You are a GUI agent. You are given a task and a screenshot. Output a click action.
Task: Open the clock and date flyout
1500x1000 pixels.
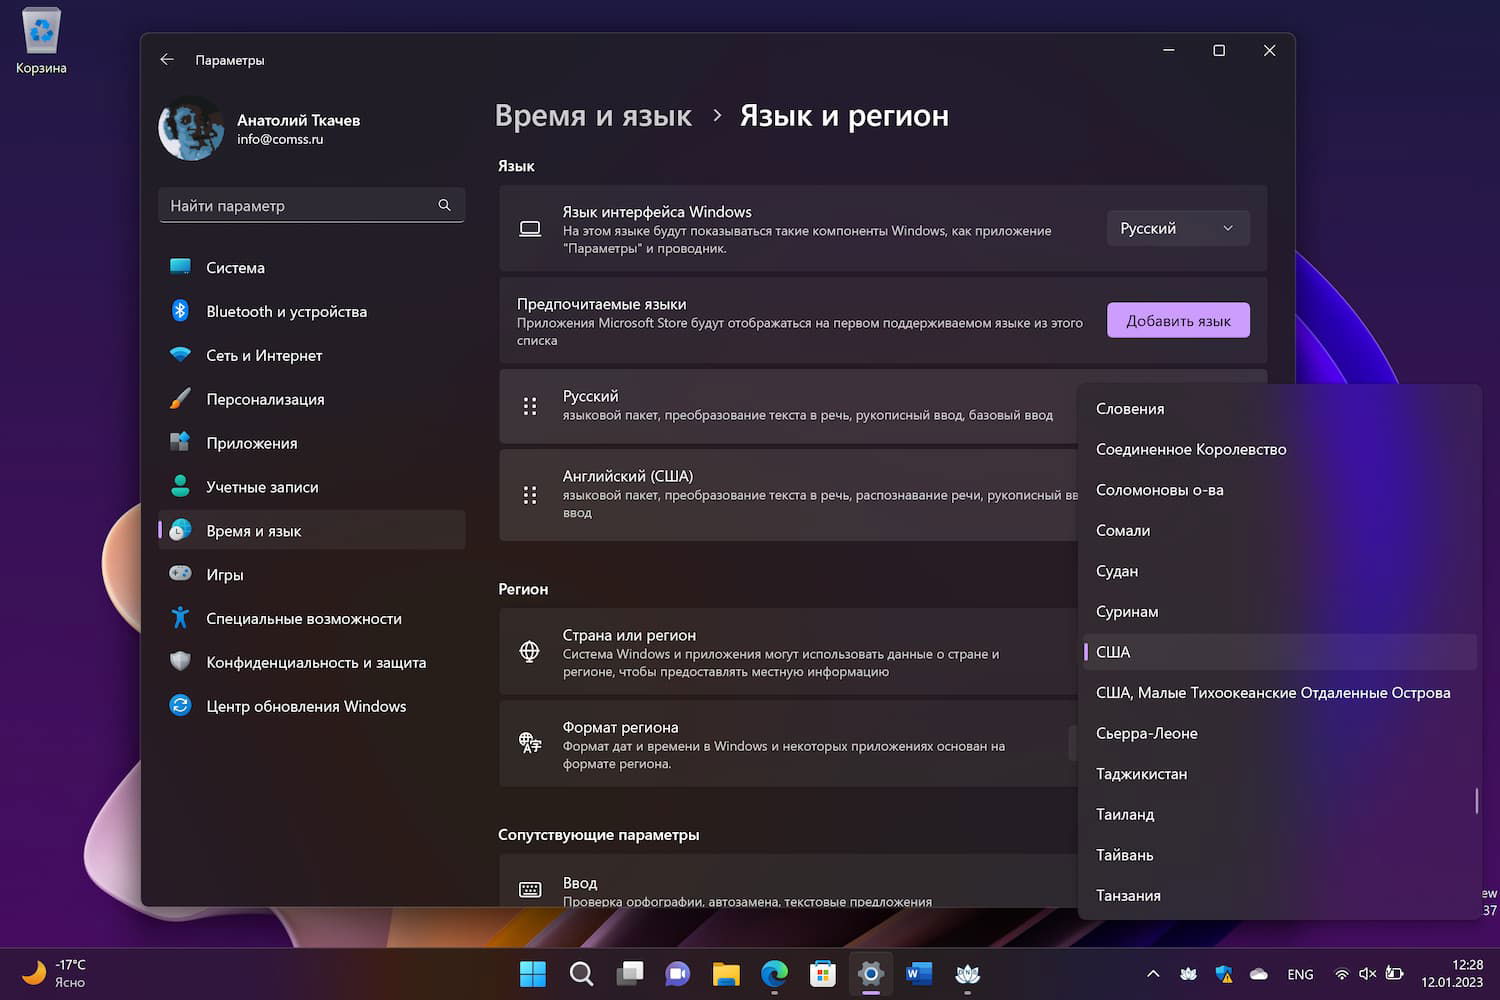(x=1452, y=973)
